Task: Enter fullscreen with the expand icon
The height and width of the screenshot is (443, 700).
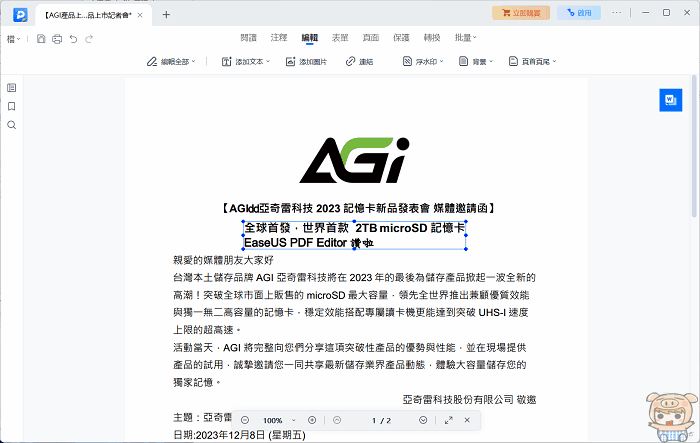Action: point(449,420)
